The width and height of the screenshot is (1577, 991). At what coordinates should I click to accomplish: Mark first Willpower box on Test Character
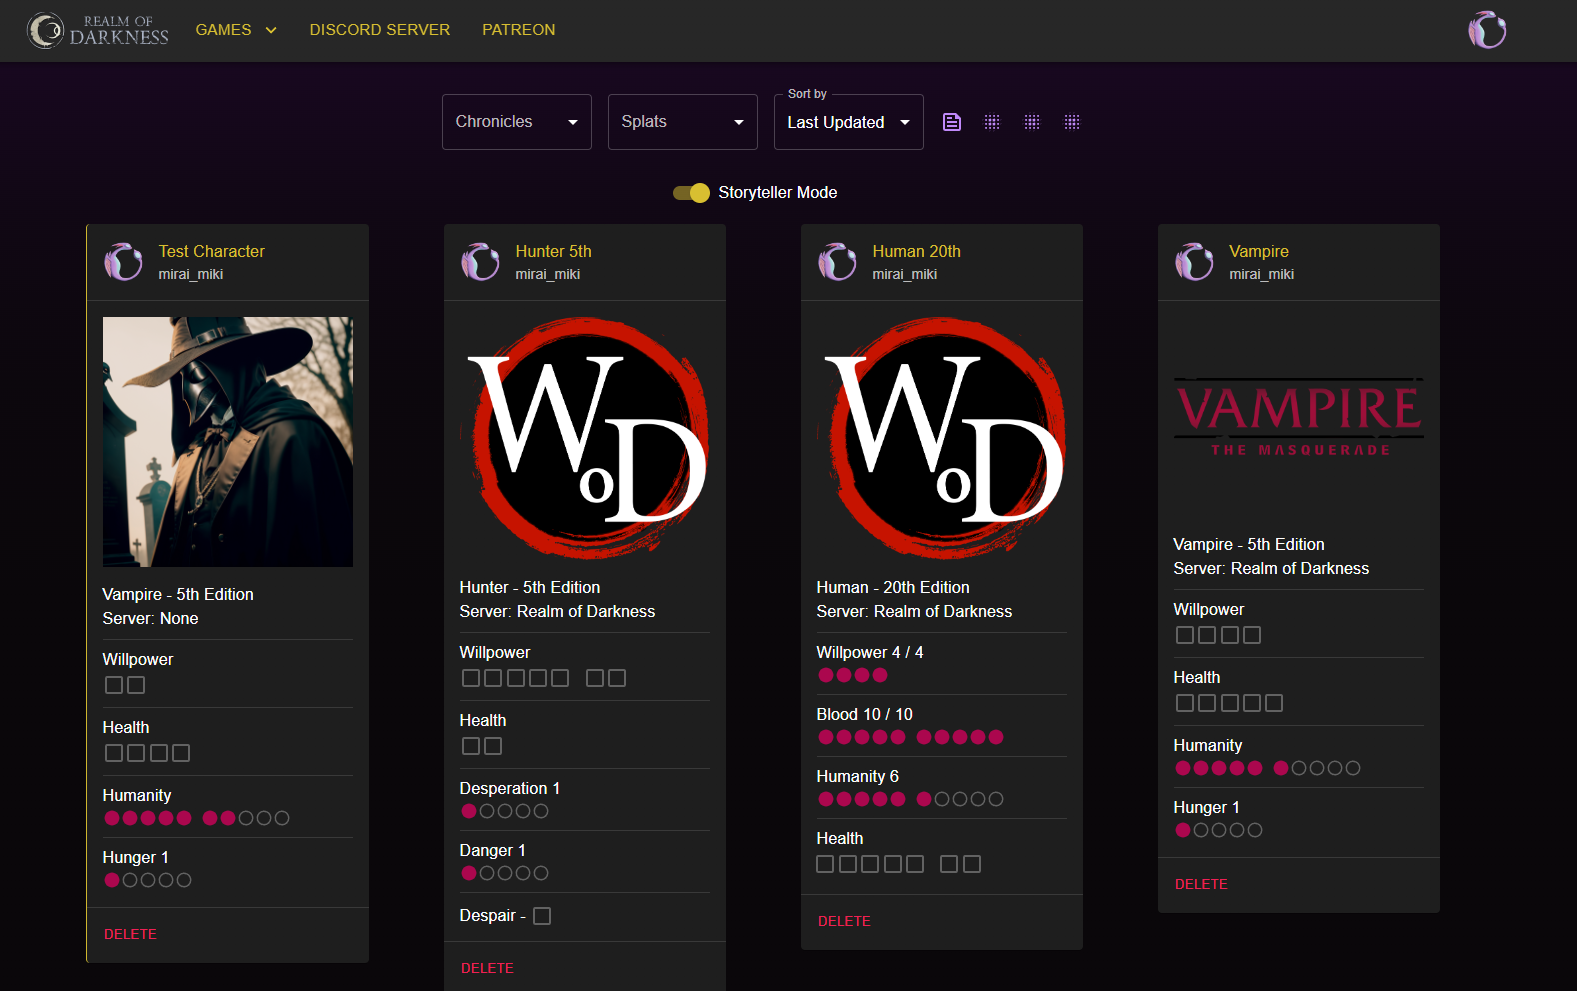pyautogui.click(x=114, y=685)
